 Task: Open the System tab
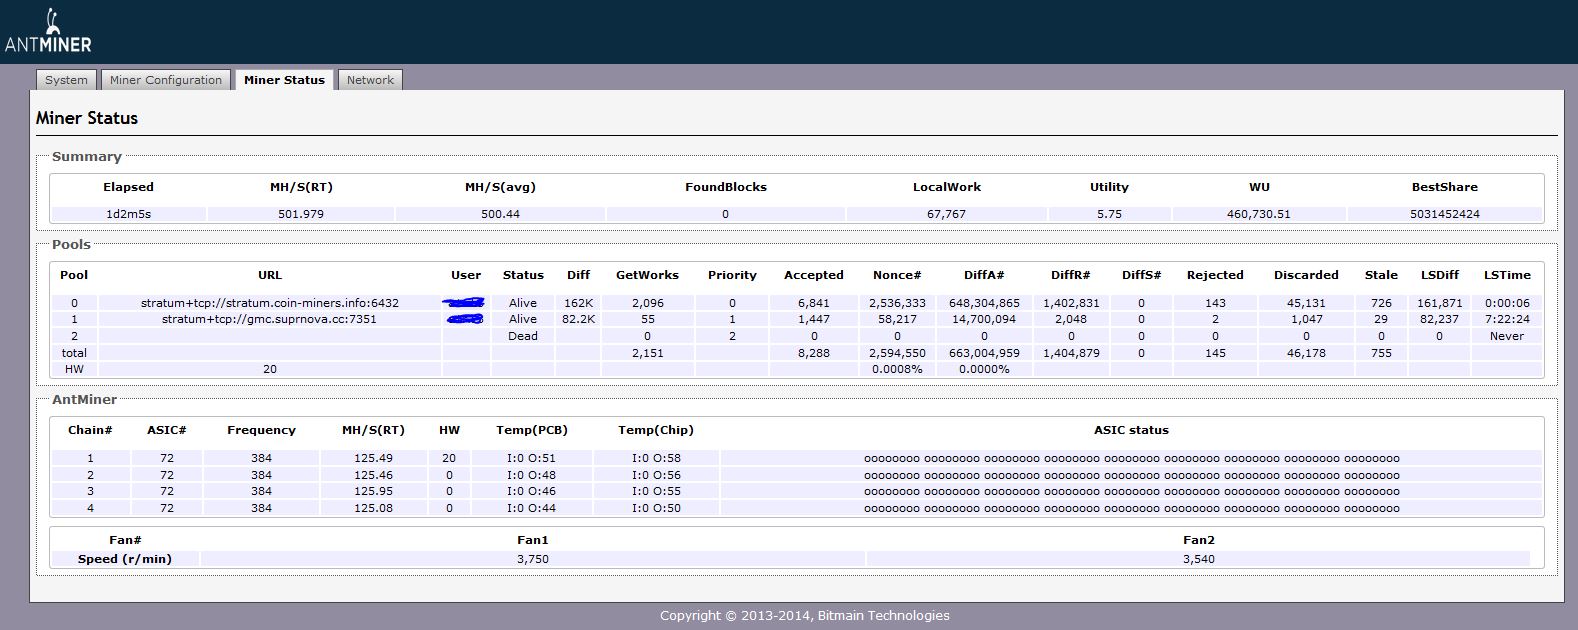(66, 80)
